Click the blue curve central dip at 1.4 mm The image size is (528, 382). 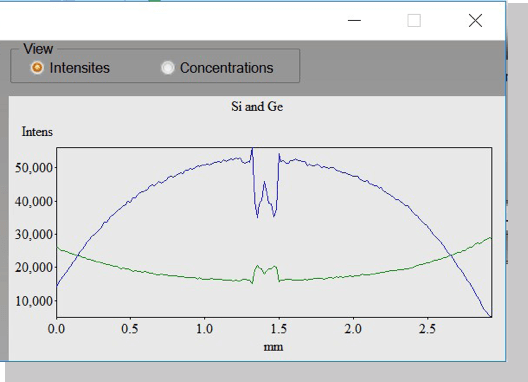(x=265, y=199)
